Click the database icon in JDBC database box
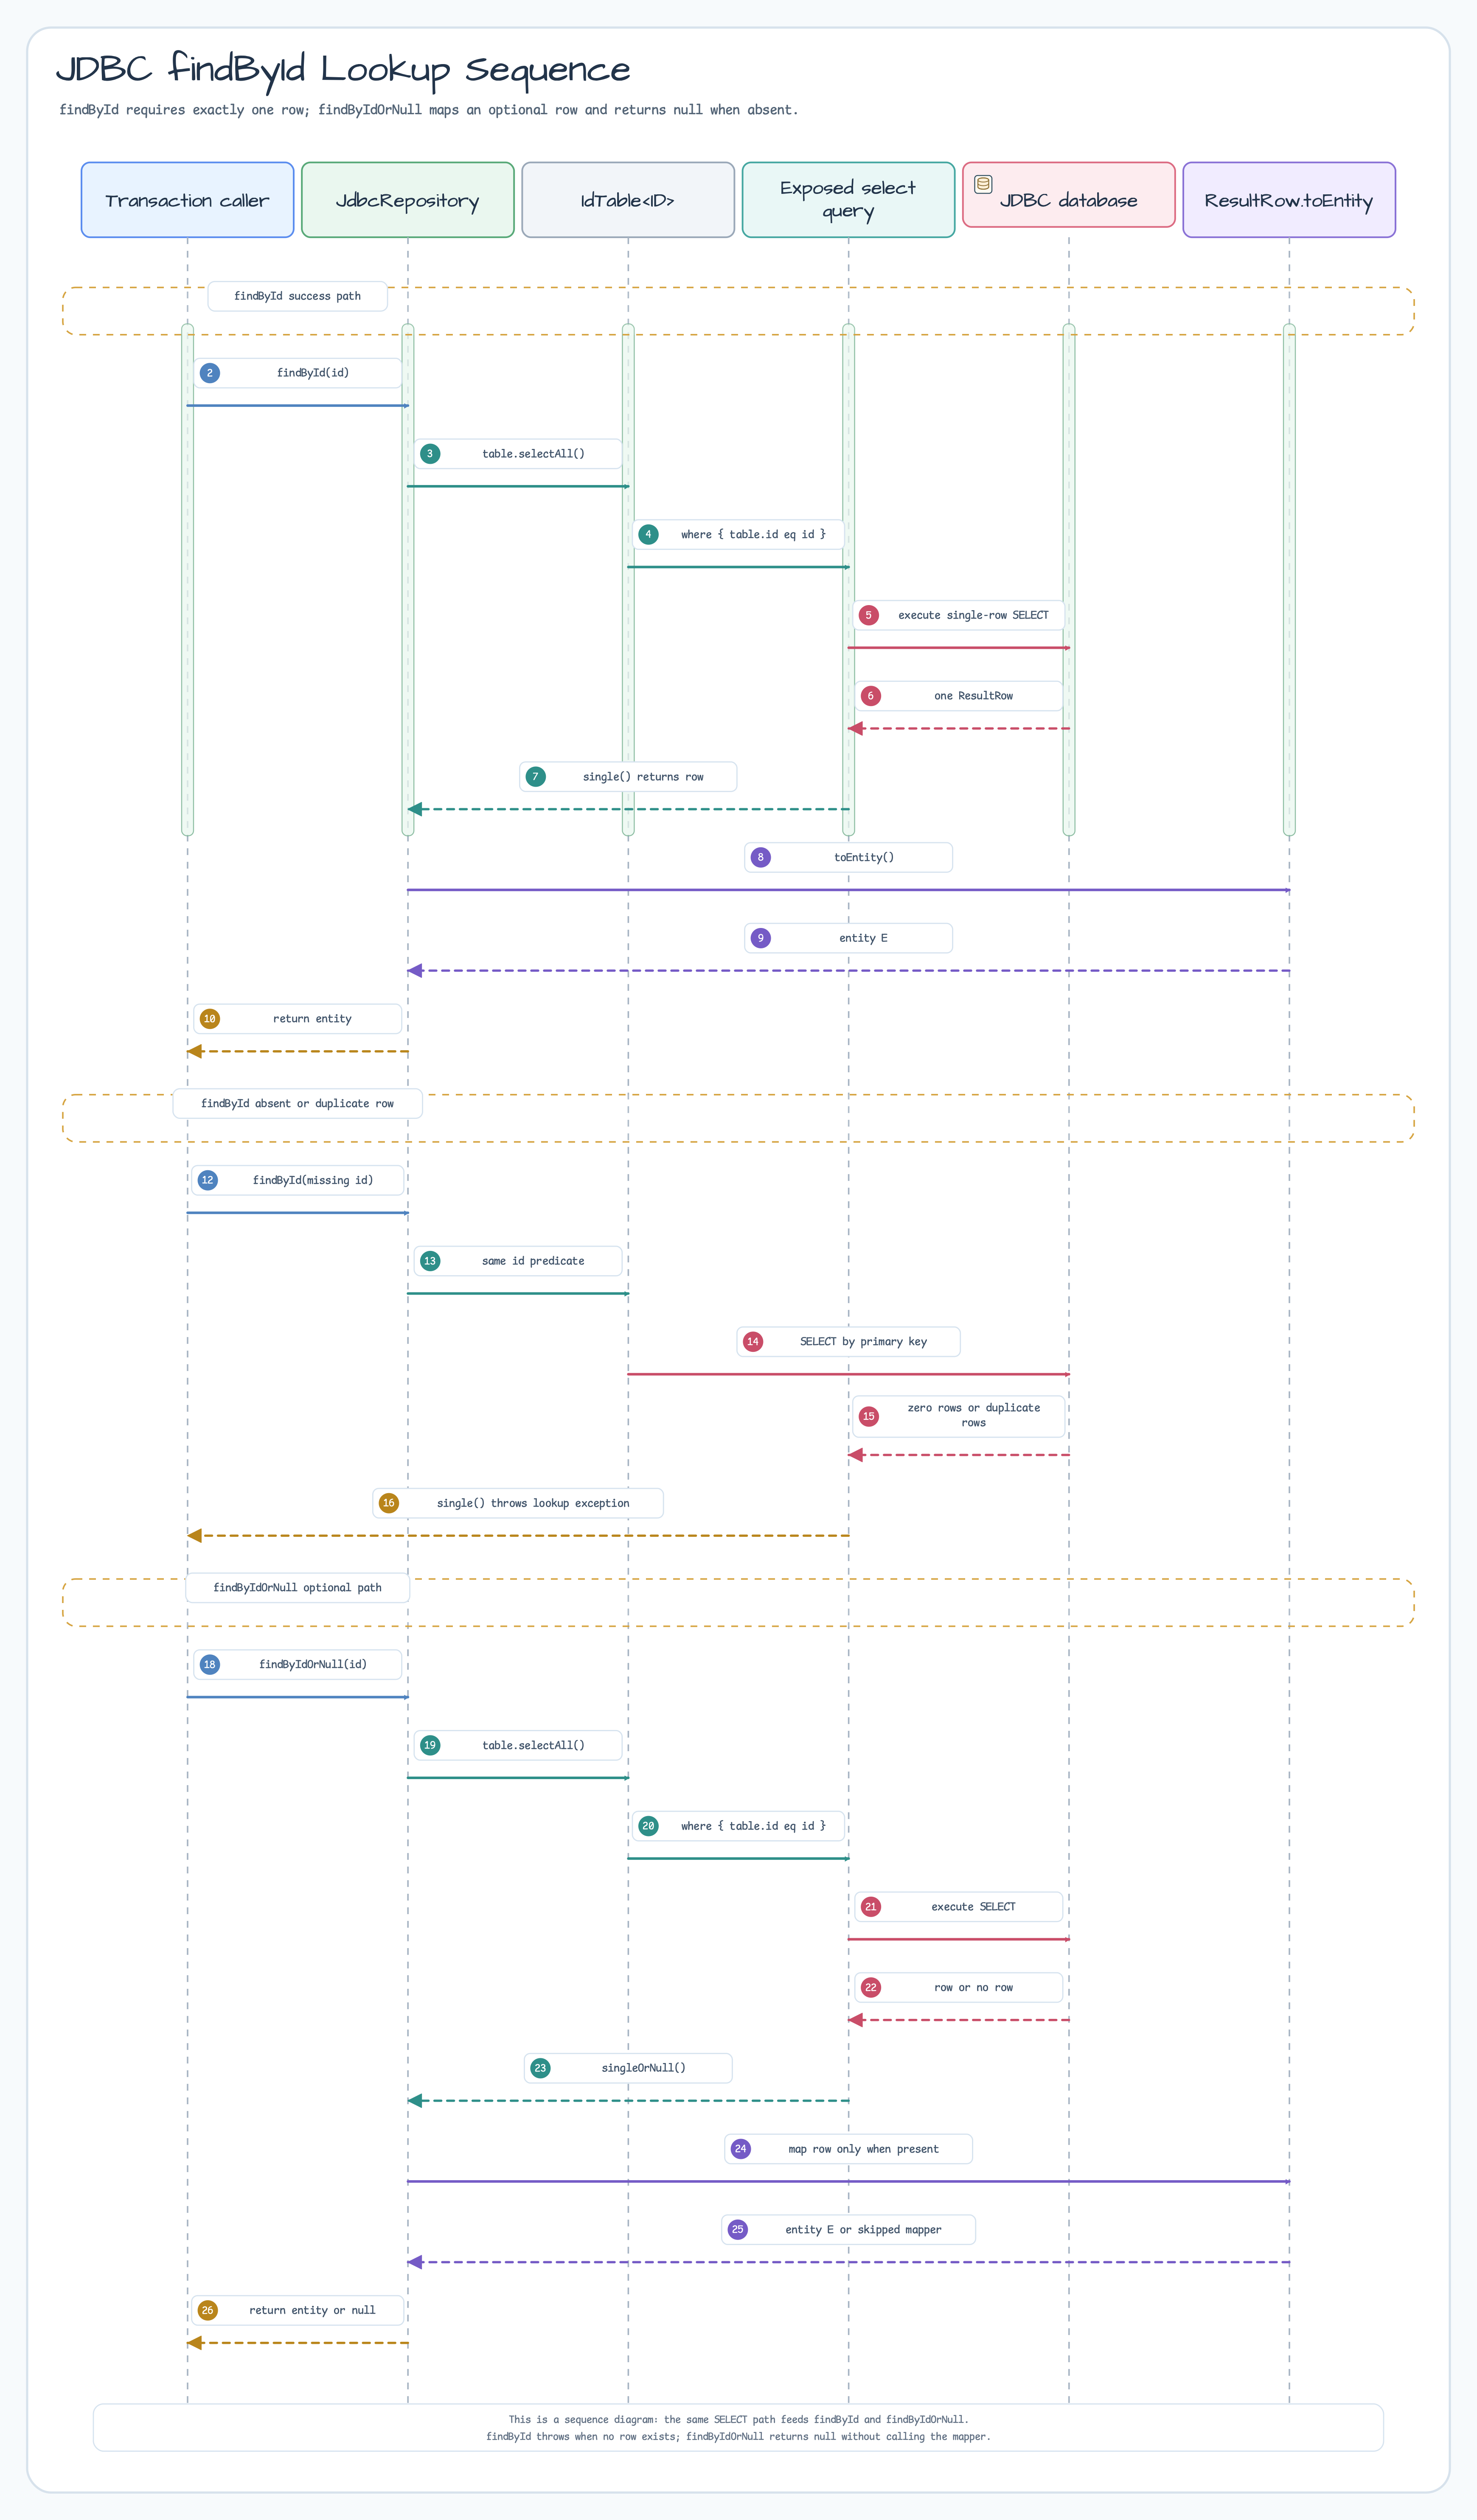This screenshot has width=1477, height=2520. (x=983, y=184)
